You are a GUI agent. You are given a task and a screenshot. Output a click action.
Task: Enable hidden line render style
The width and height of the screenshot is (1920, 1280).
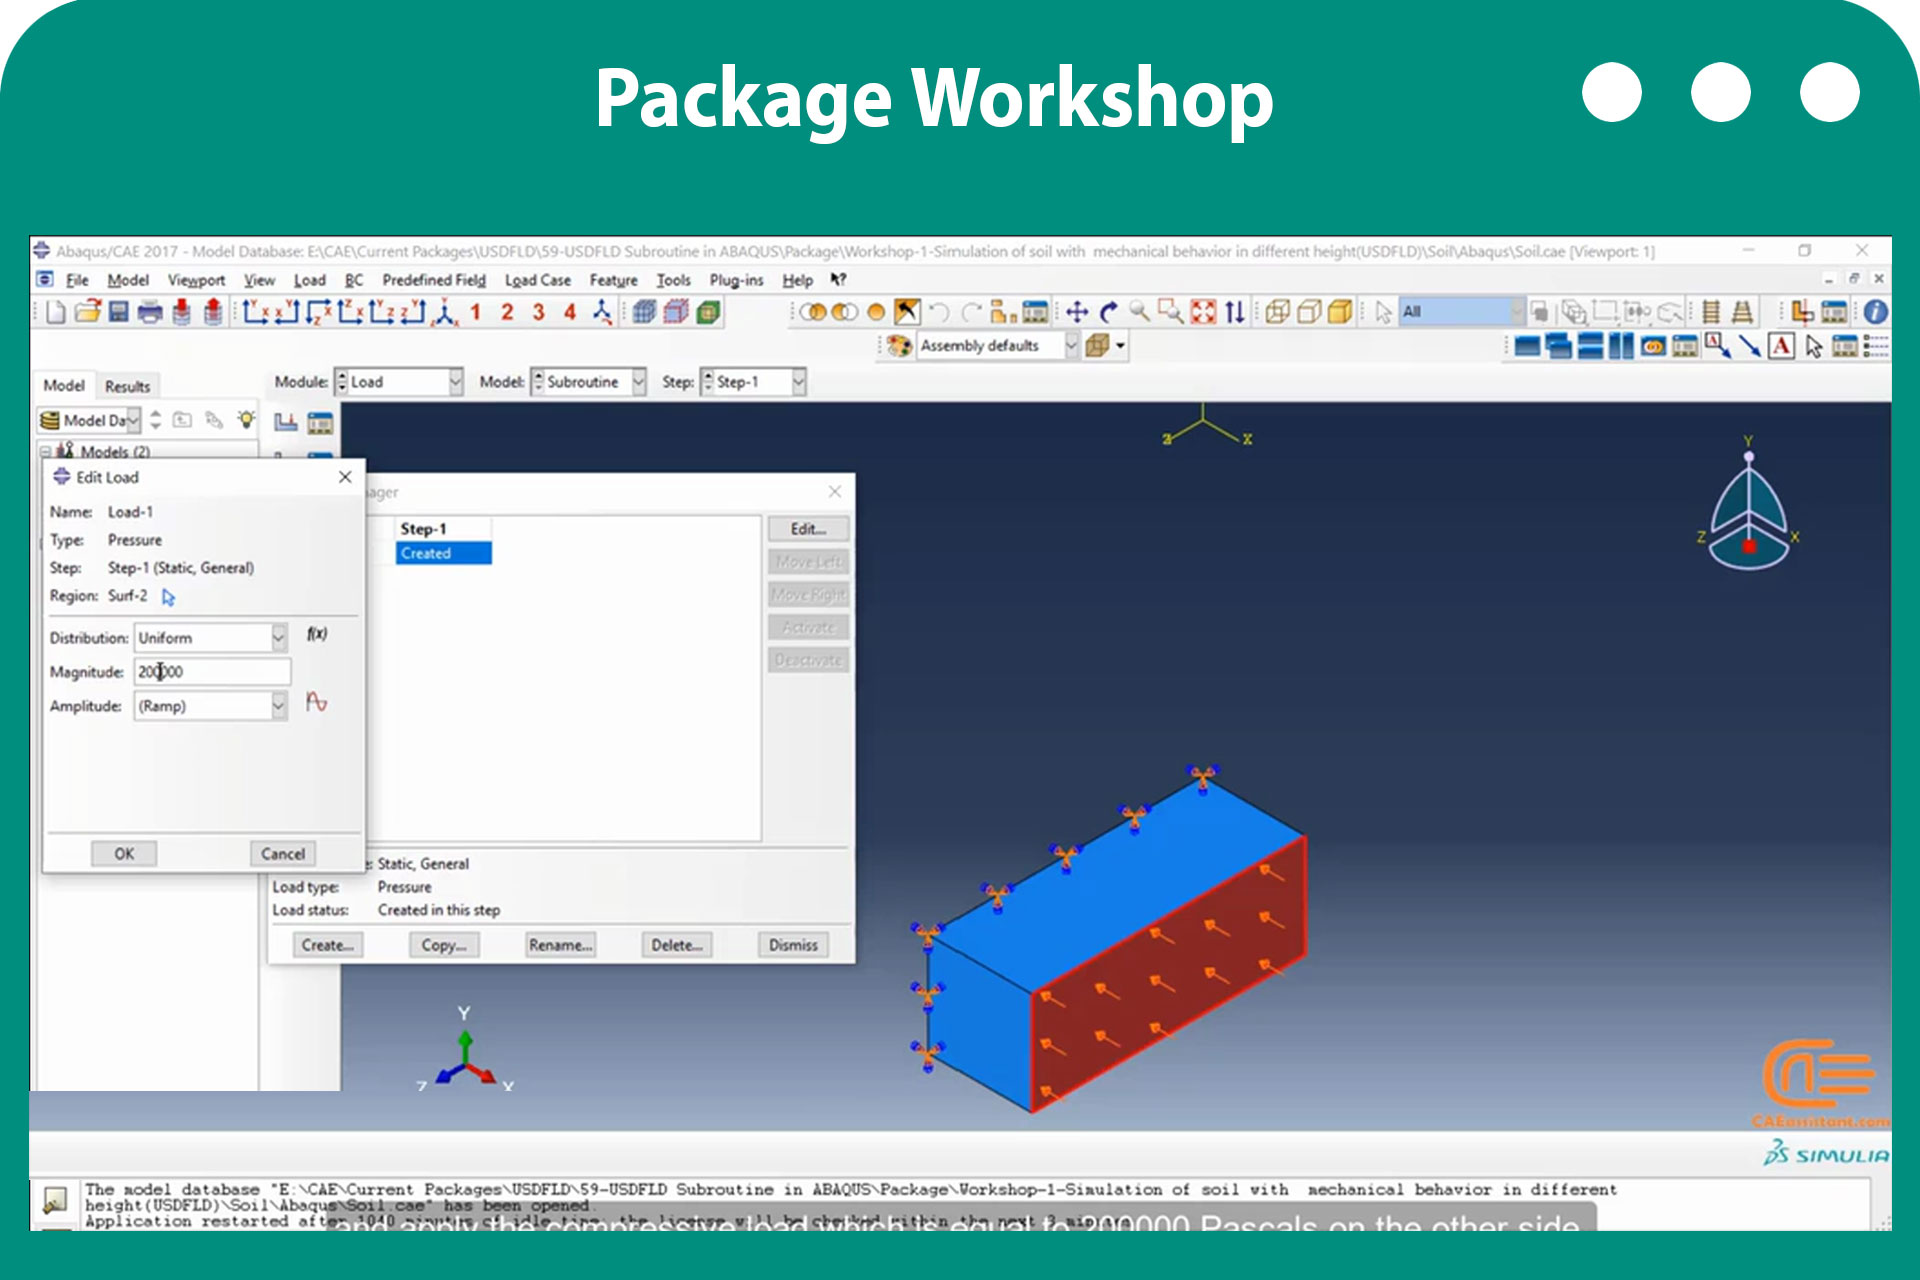(x=1308, y=312)
